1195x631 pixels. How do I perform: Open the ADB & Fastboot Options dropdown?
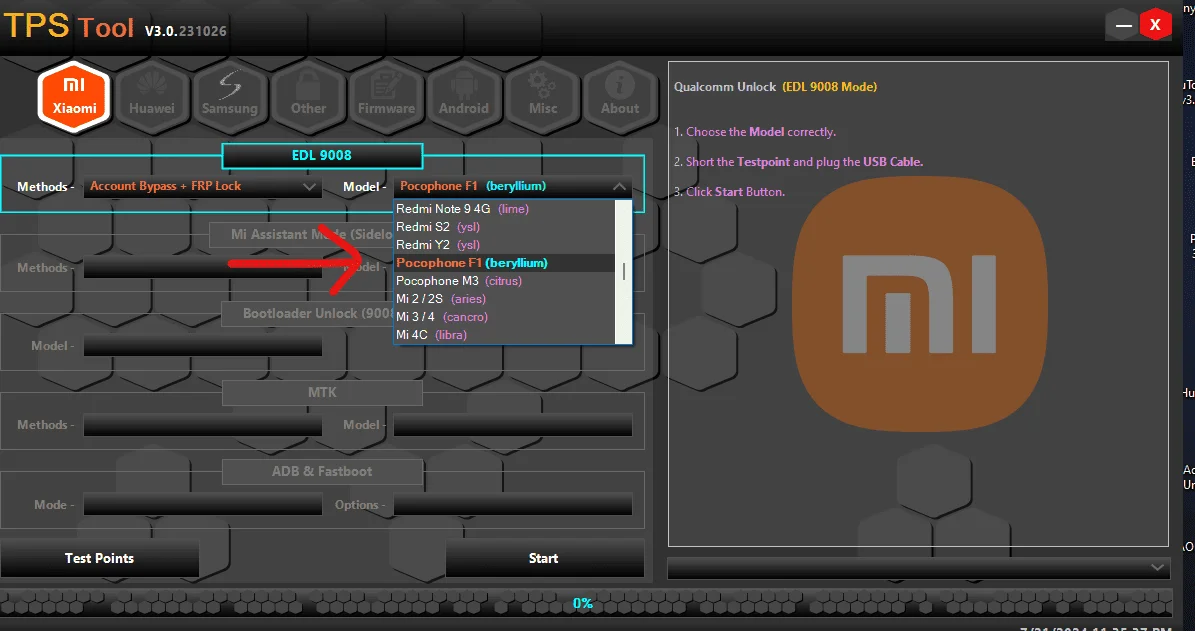click(x=513, y=504)
